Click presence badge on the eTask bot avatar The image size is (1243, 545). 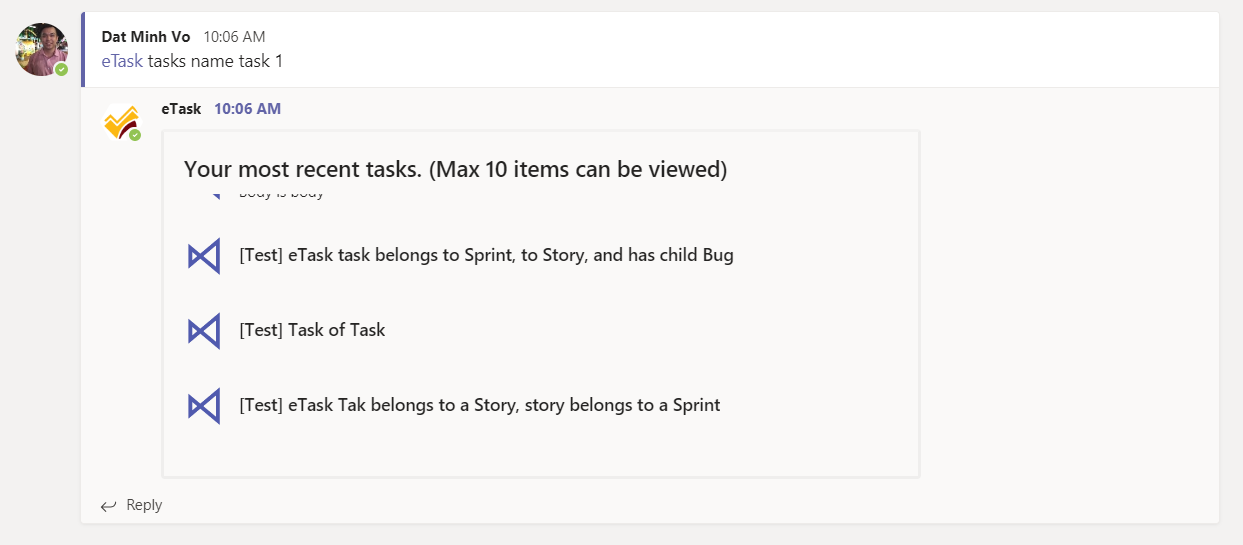[x=135, y=135]
